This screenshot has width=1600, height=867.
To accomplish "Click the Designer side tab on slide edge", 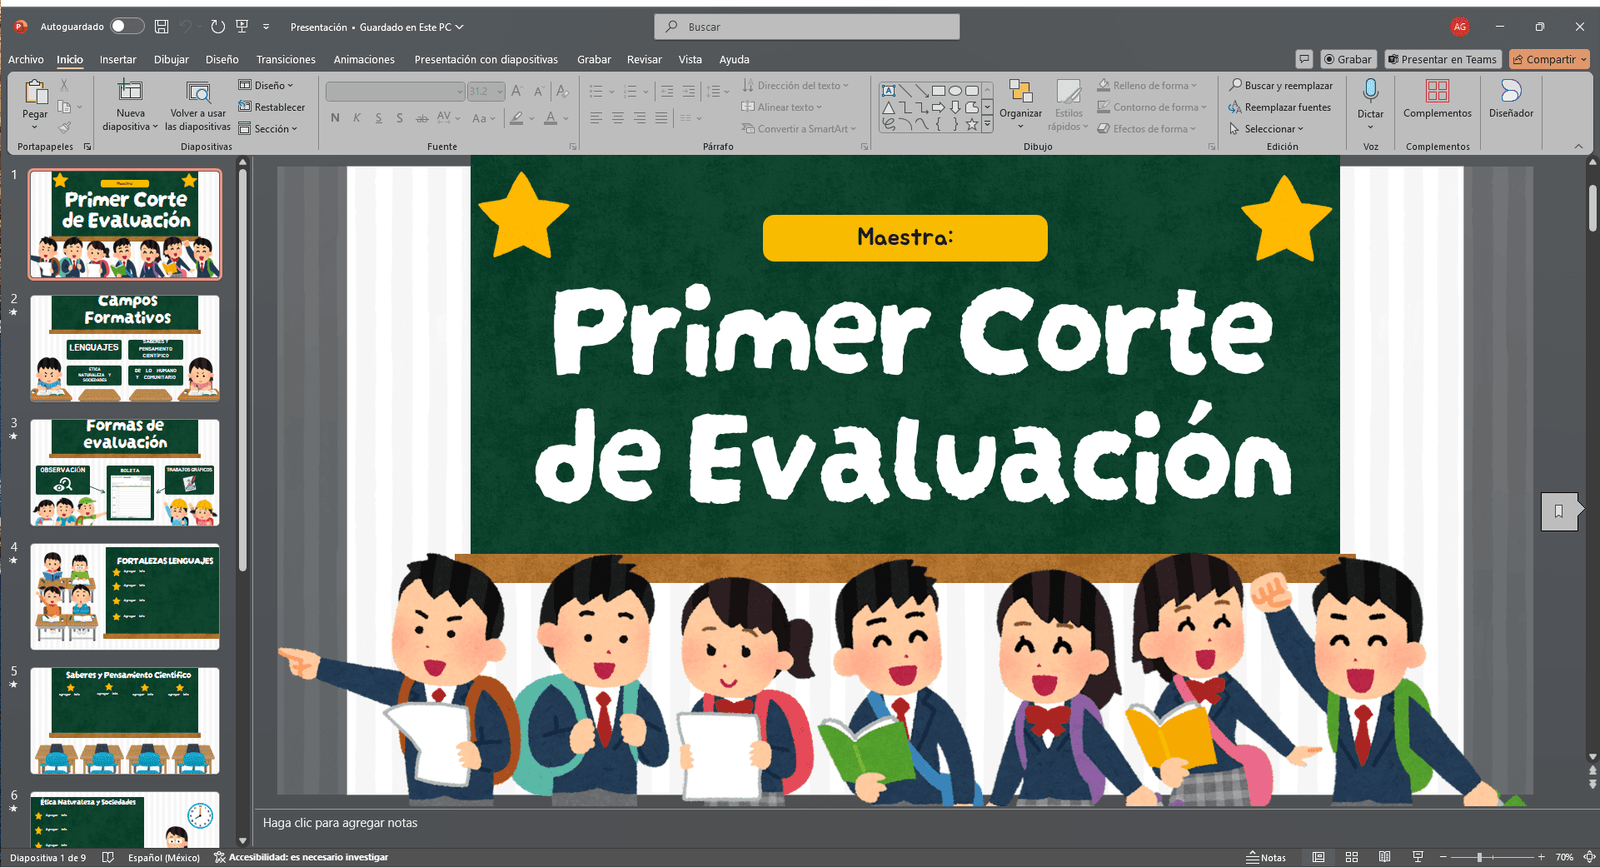I will 1559,511.
